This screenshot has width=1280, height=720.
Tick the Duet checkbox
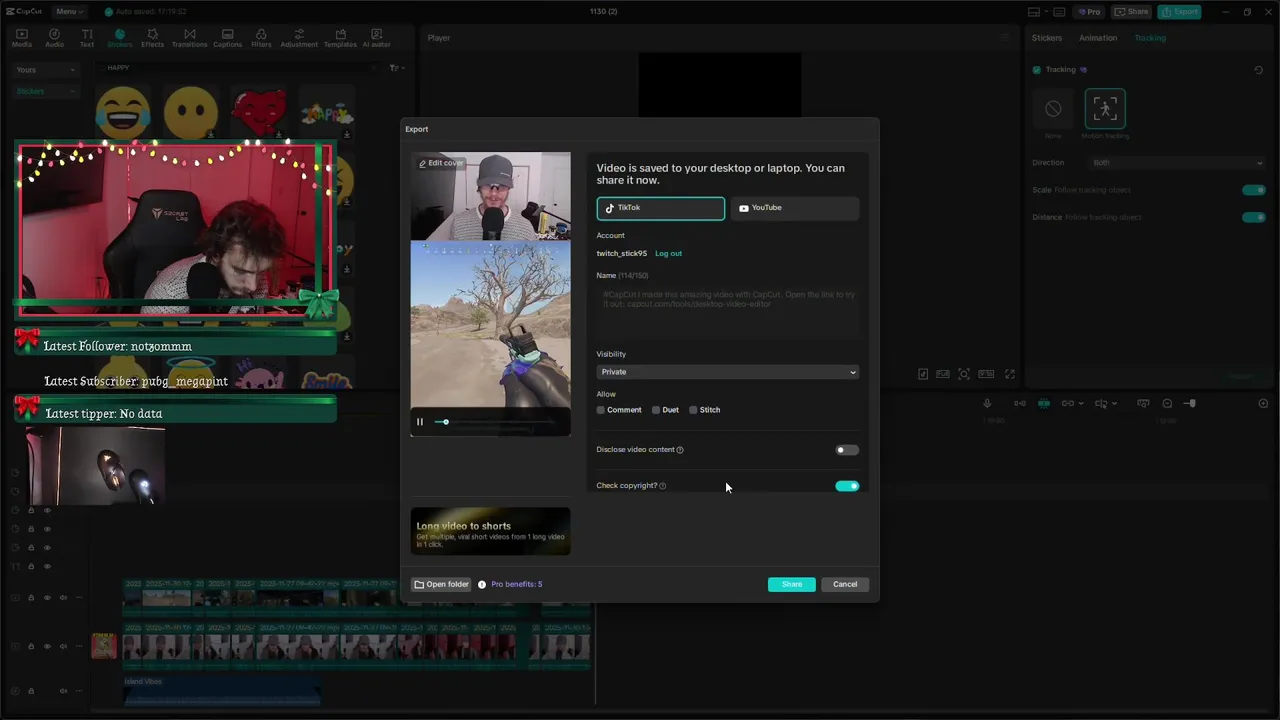(656, 410)
